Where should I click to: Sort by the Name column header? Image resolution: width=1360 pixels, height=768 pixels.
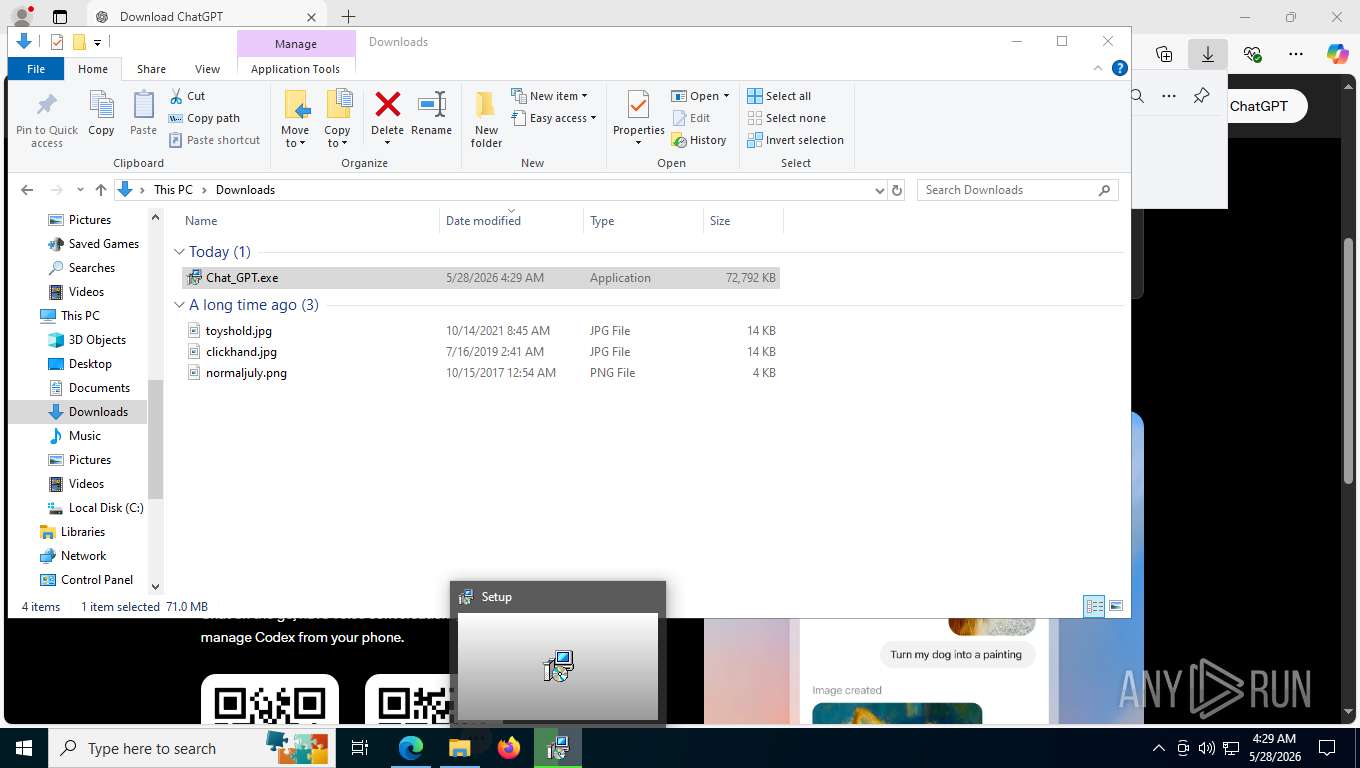pos(201,221)
